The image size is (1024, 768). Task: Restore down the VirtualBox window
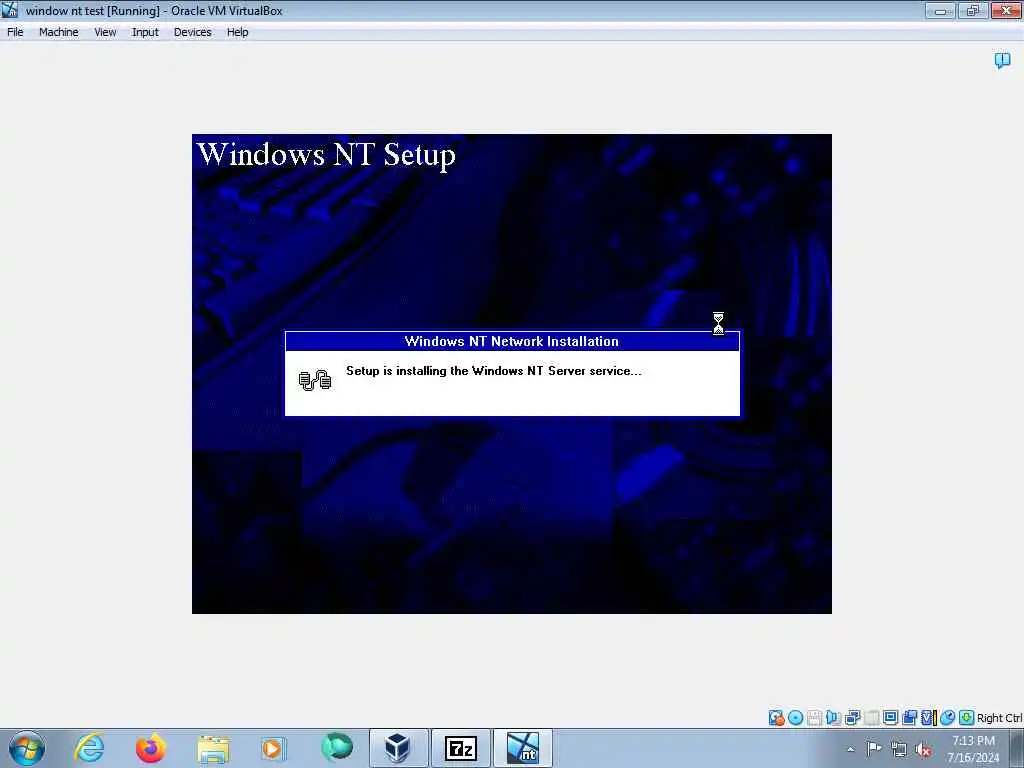coord(973,10)
